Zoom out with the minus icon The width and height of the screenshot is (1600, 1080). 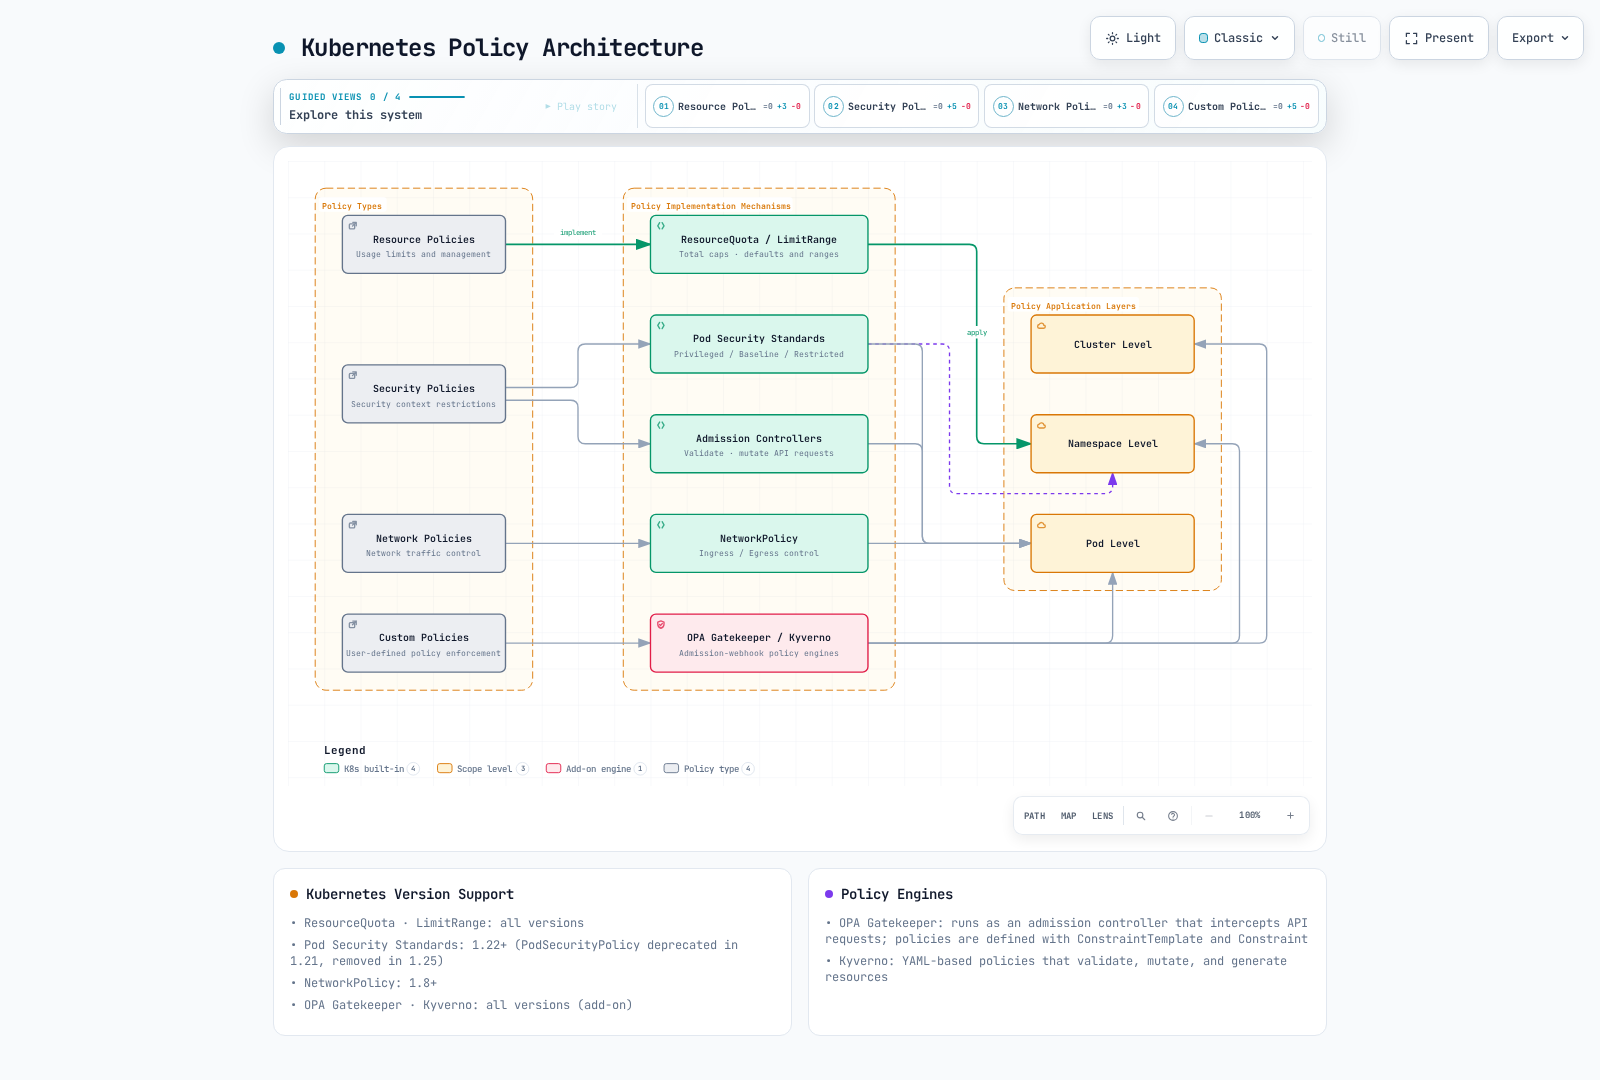[1209, 816]
